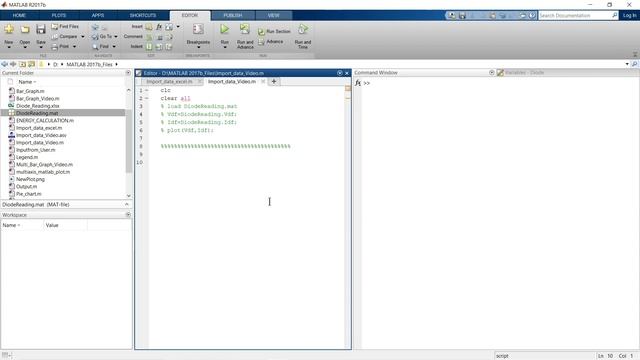
Task: Select ENERGY_CALCULATION.m file
Action: click(x=44, y=121)
